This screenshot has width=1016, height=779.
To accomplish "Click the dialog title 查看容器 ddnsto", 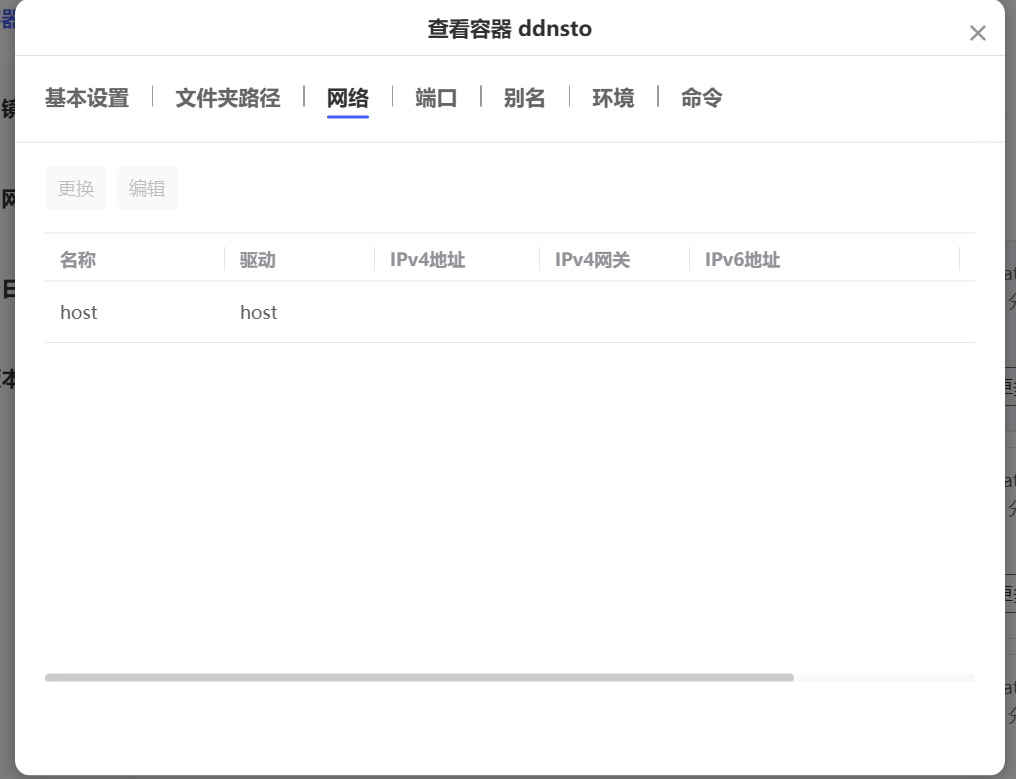I will [509, 29].
